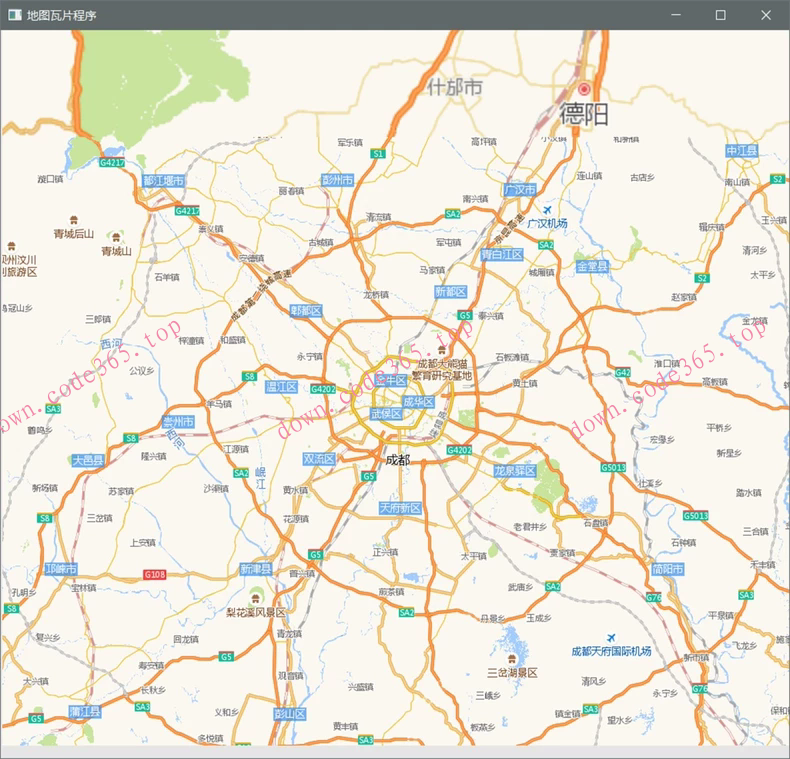Screen dimensions: 790x759
Task: Click the Chengdu Tianfu International Airport plane icon
Action: 610,637
